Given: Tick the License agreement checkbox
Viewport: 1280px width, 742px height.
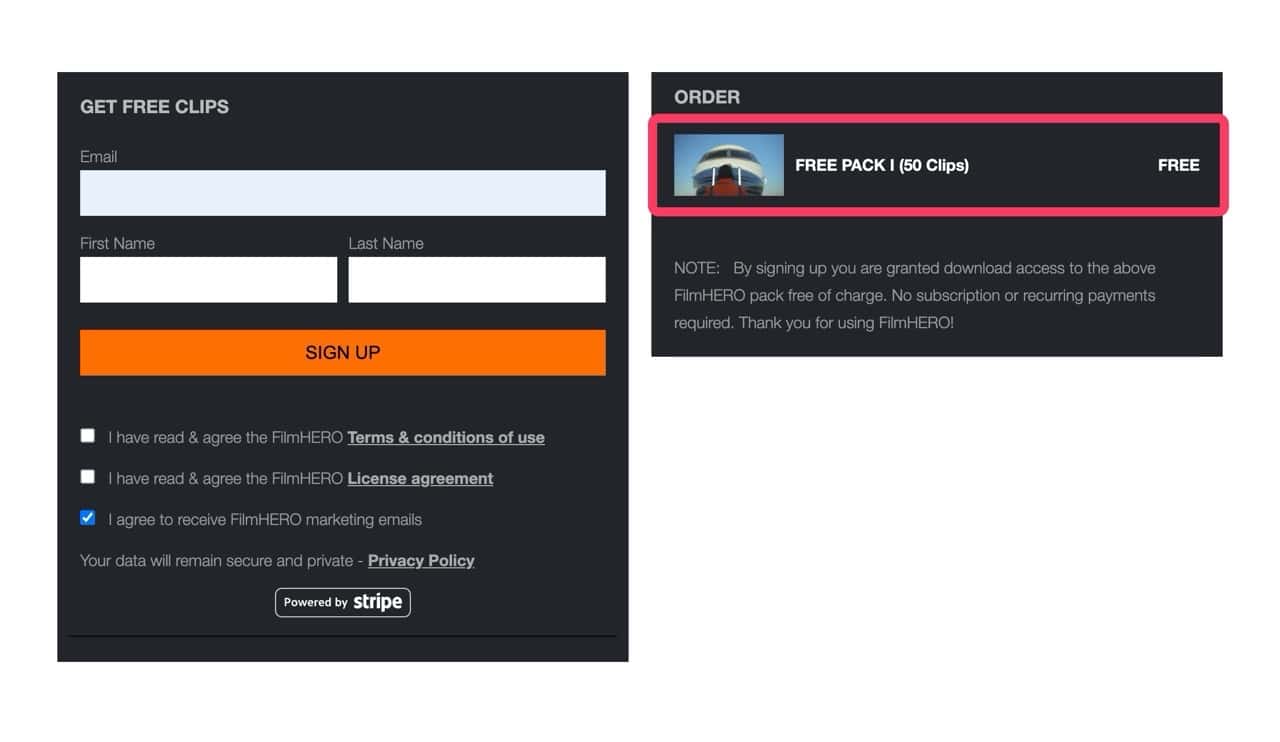Looking at the screenshot, I should (88, 476).
